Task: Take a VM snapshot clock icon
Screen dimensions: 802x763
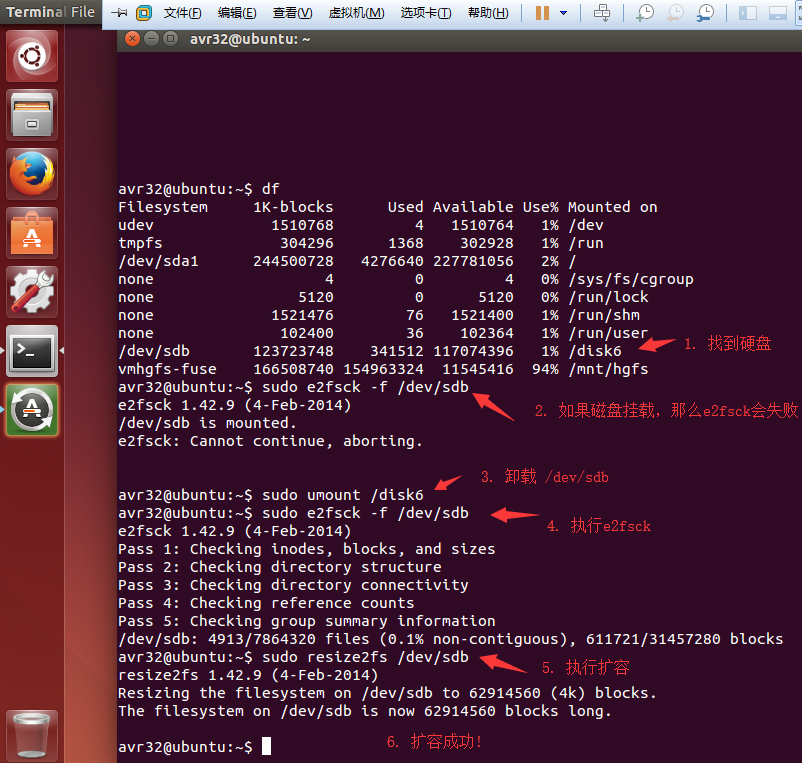Action: (x=644, y=13)
